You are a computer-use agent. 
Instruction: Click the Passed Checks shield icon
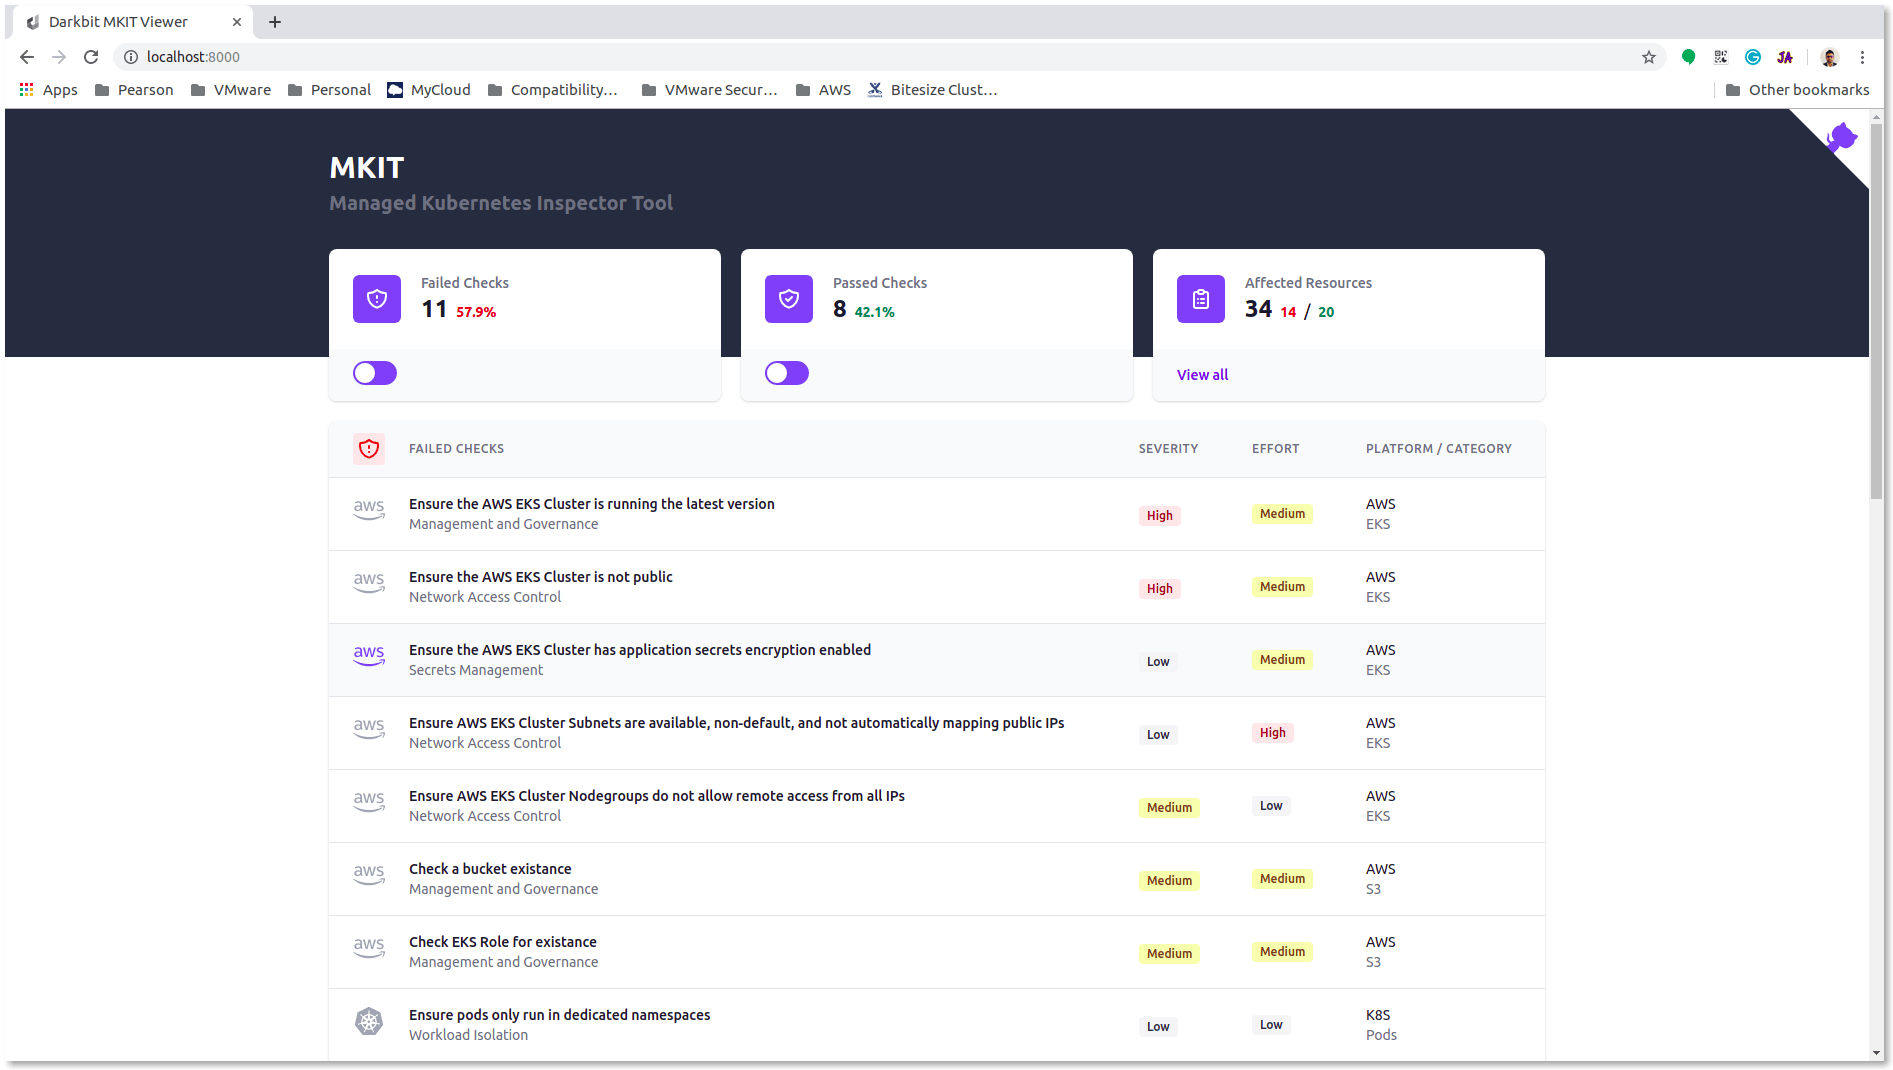[789, 298]
